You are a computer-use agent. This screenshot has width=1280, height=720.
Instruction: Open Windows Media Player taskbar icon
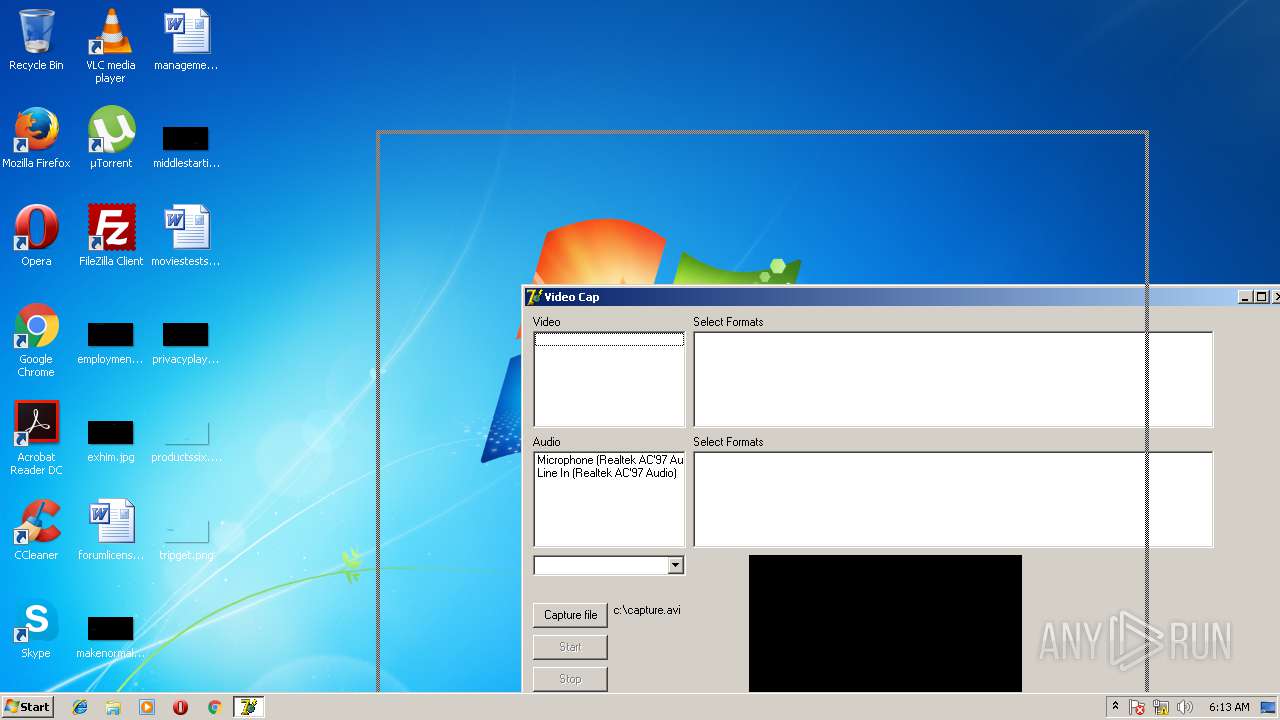tap(147, 707)
